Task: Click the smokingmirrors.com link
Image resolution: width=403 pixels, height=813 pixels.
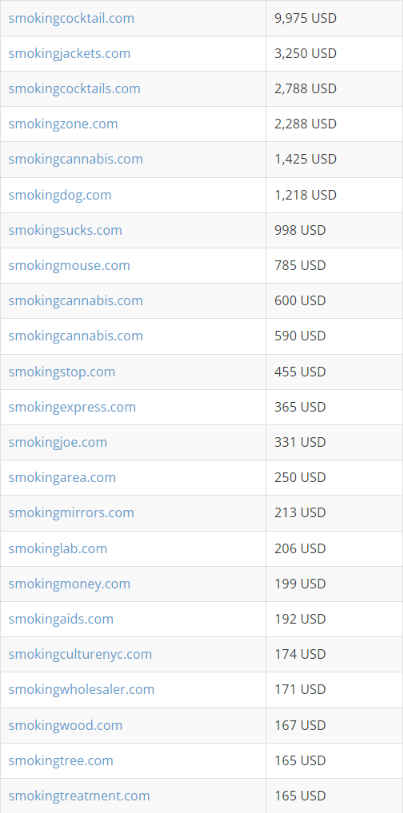Action: [x=71, y=513]
